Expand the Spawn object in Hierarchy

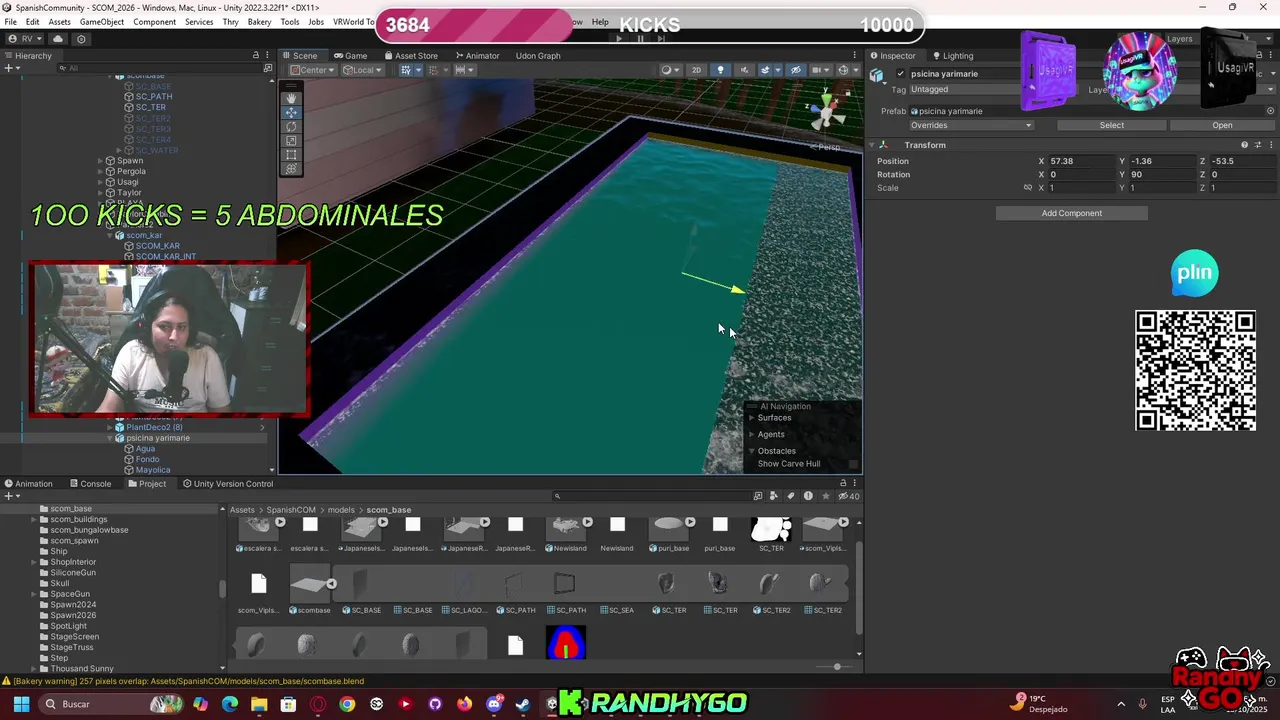pyautogui.click(x=101, y=161)
